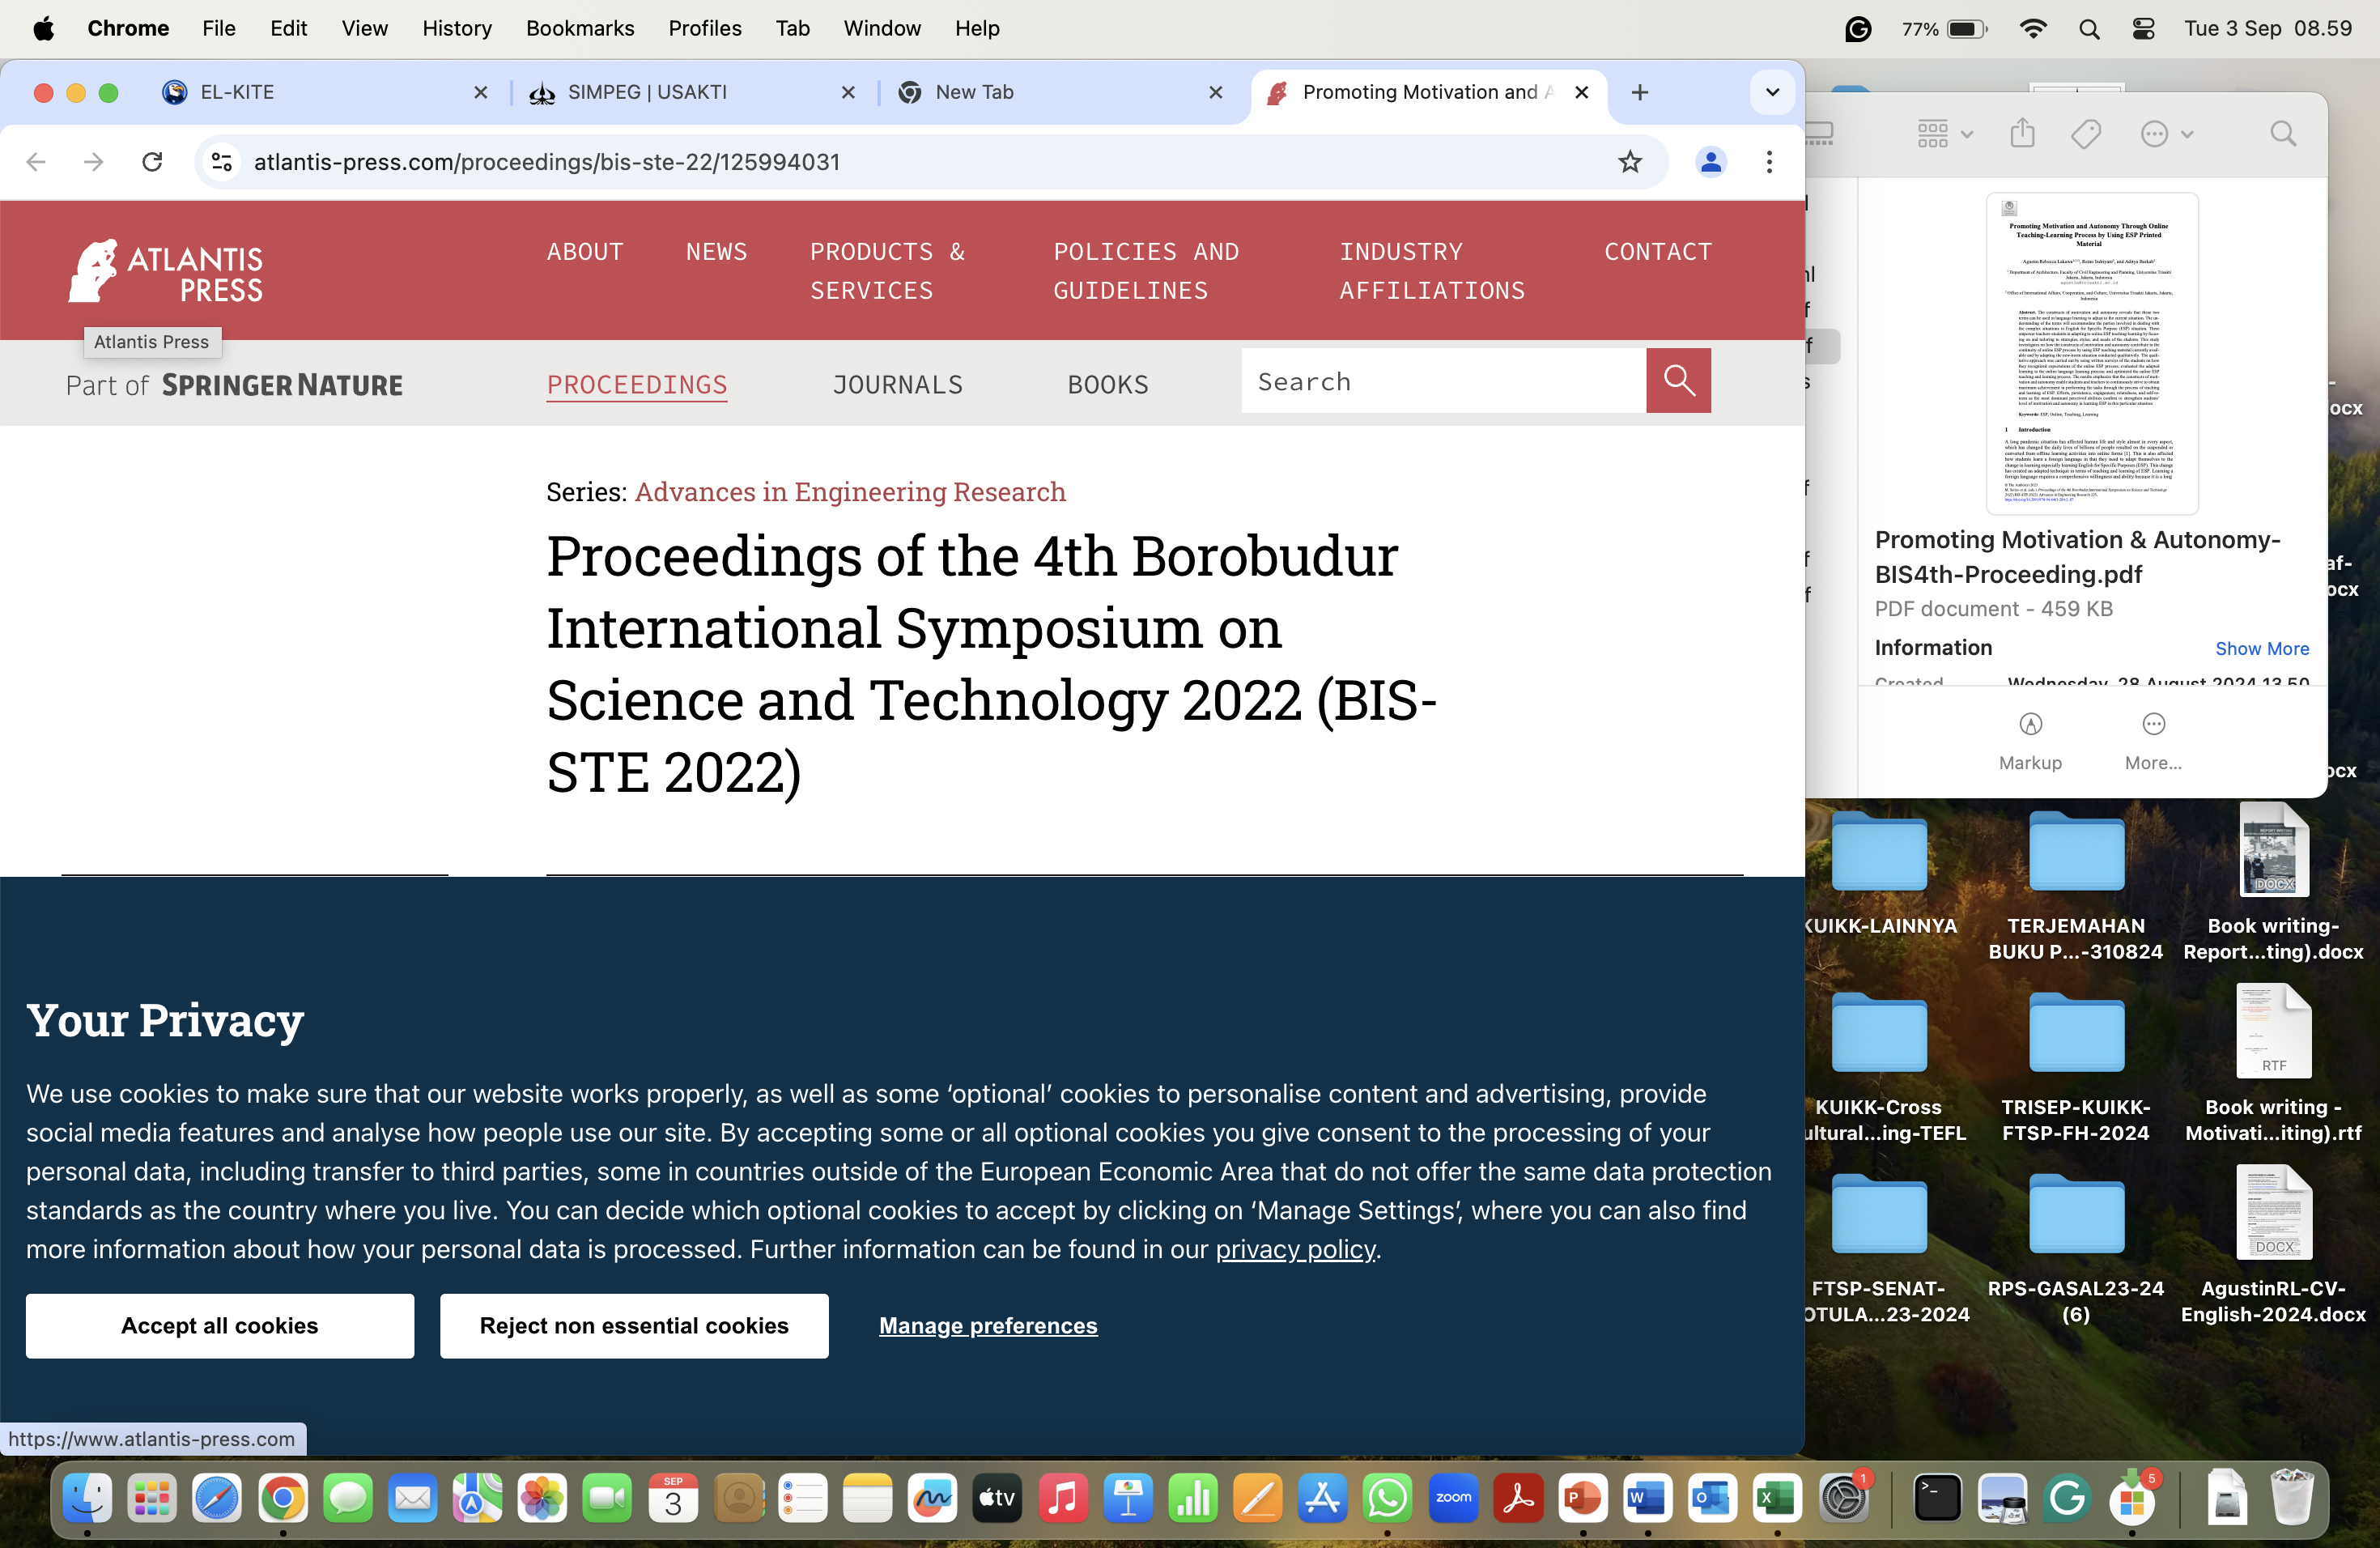Open INDUSTRY AFFILIATIONS navigation item
Image resolution: width=2380 pixels, height=1548 pixels.
(1432, 271)
